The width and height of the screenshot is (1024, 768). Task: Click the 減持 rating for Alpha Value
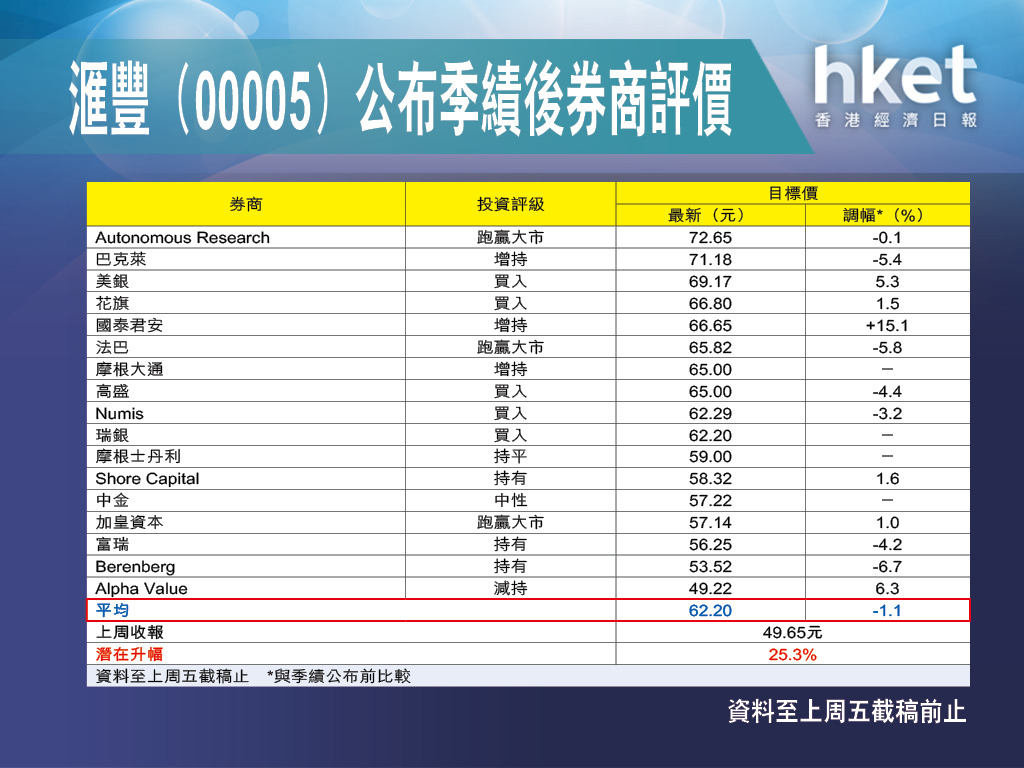point(510,588)
